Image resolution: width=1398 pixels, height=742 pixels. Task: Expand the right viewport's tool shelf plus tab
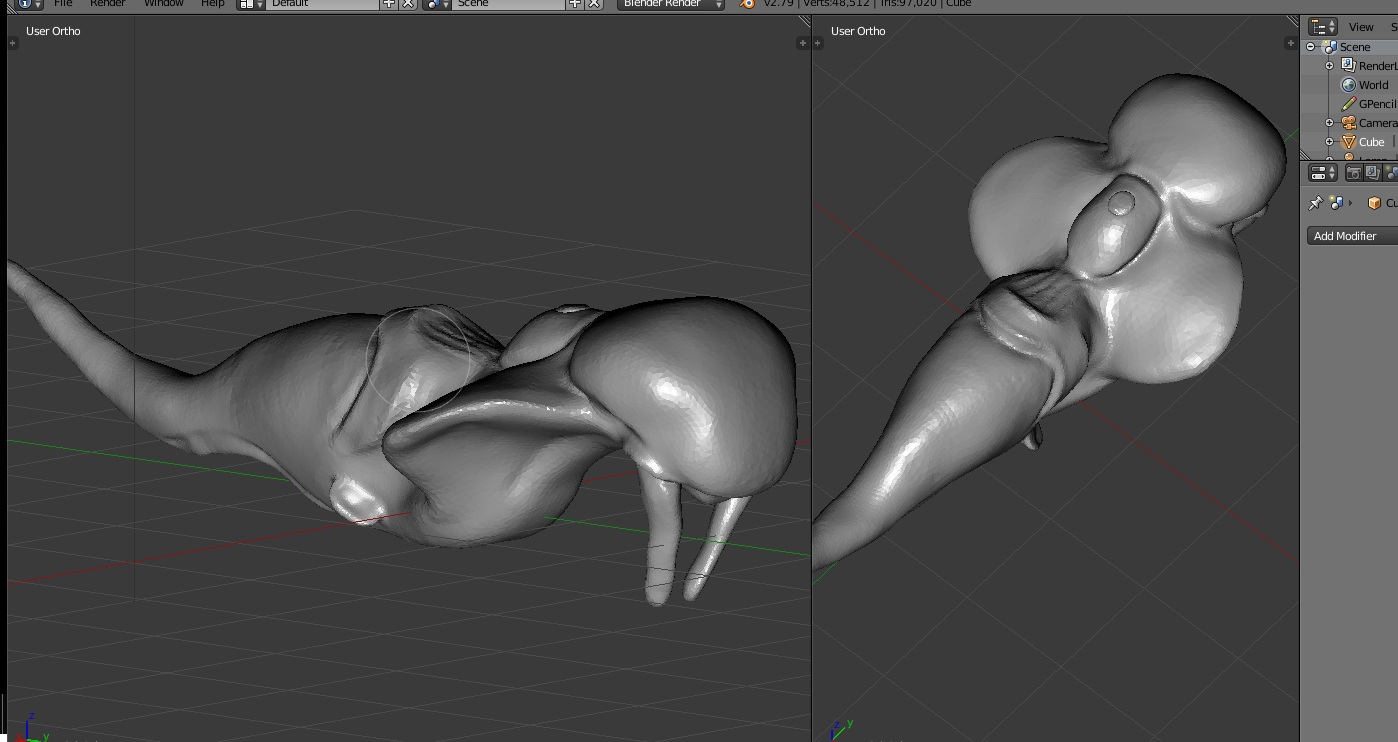pyautogui.click(x=818, y=43)
